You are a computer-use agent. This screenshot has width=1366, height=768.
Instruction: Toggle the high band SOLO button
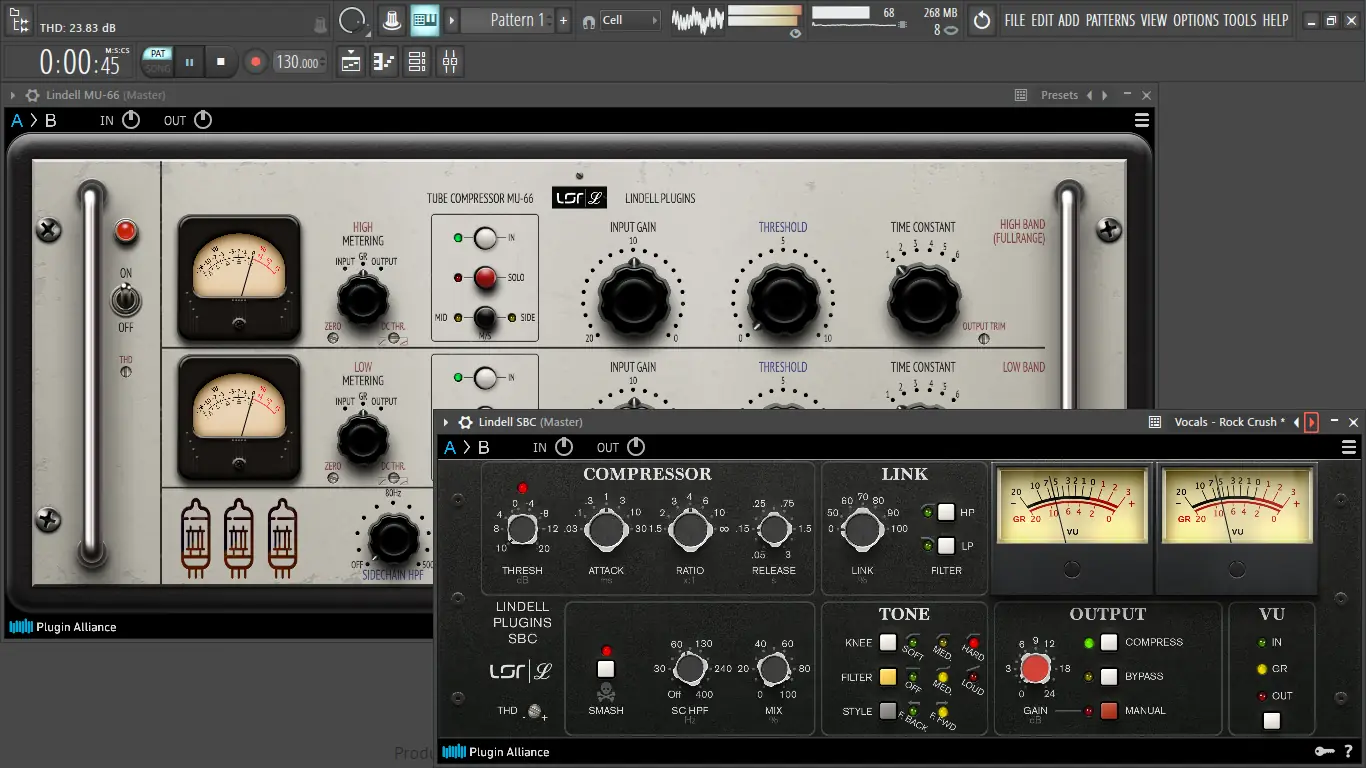pyautogui.click(x=486, y=277)
